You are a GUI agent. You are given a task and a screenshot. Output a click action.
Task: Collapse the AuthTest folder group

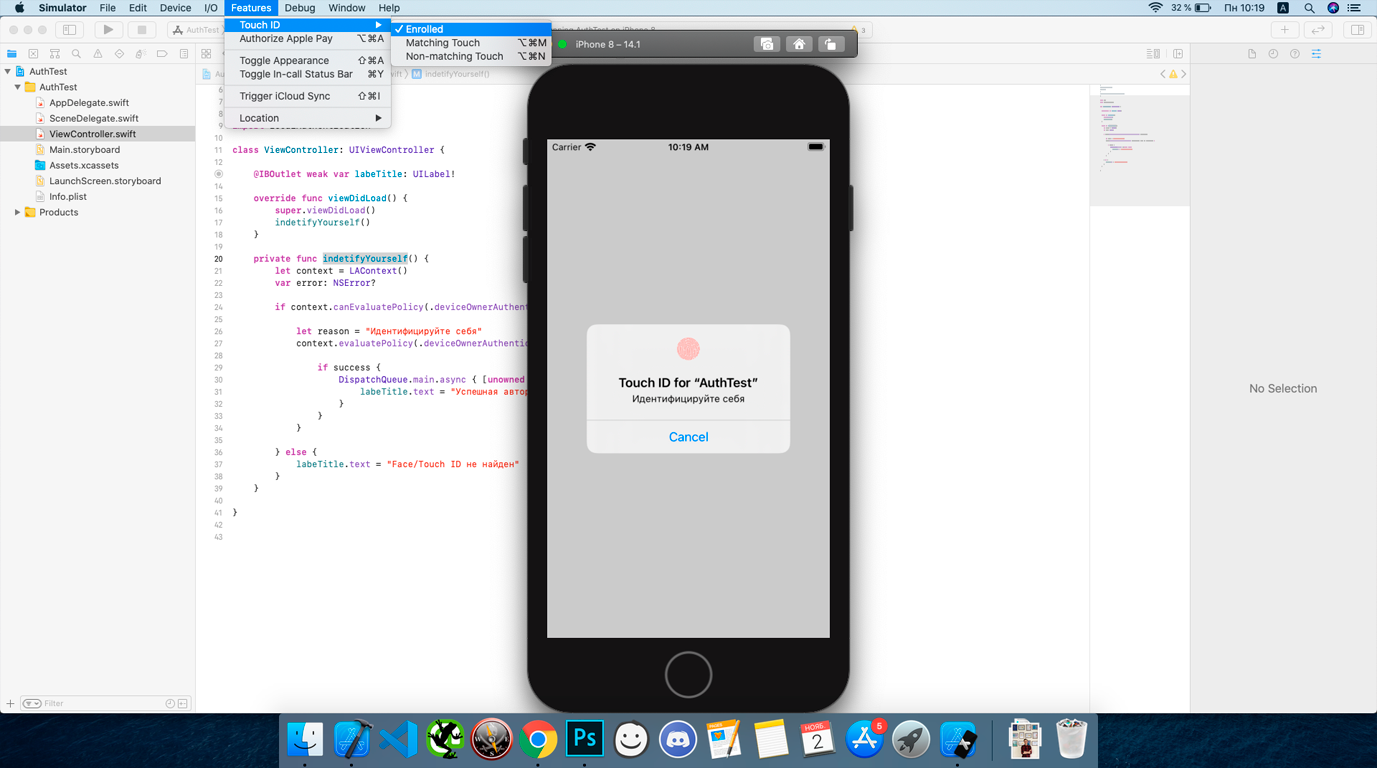click(x=18, y=87)
